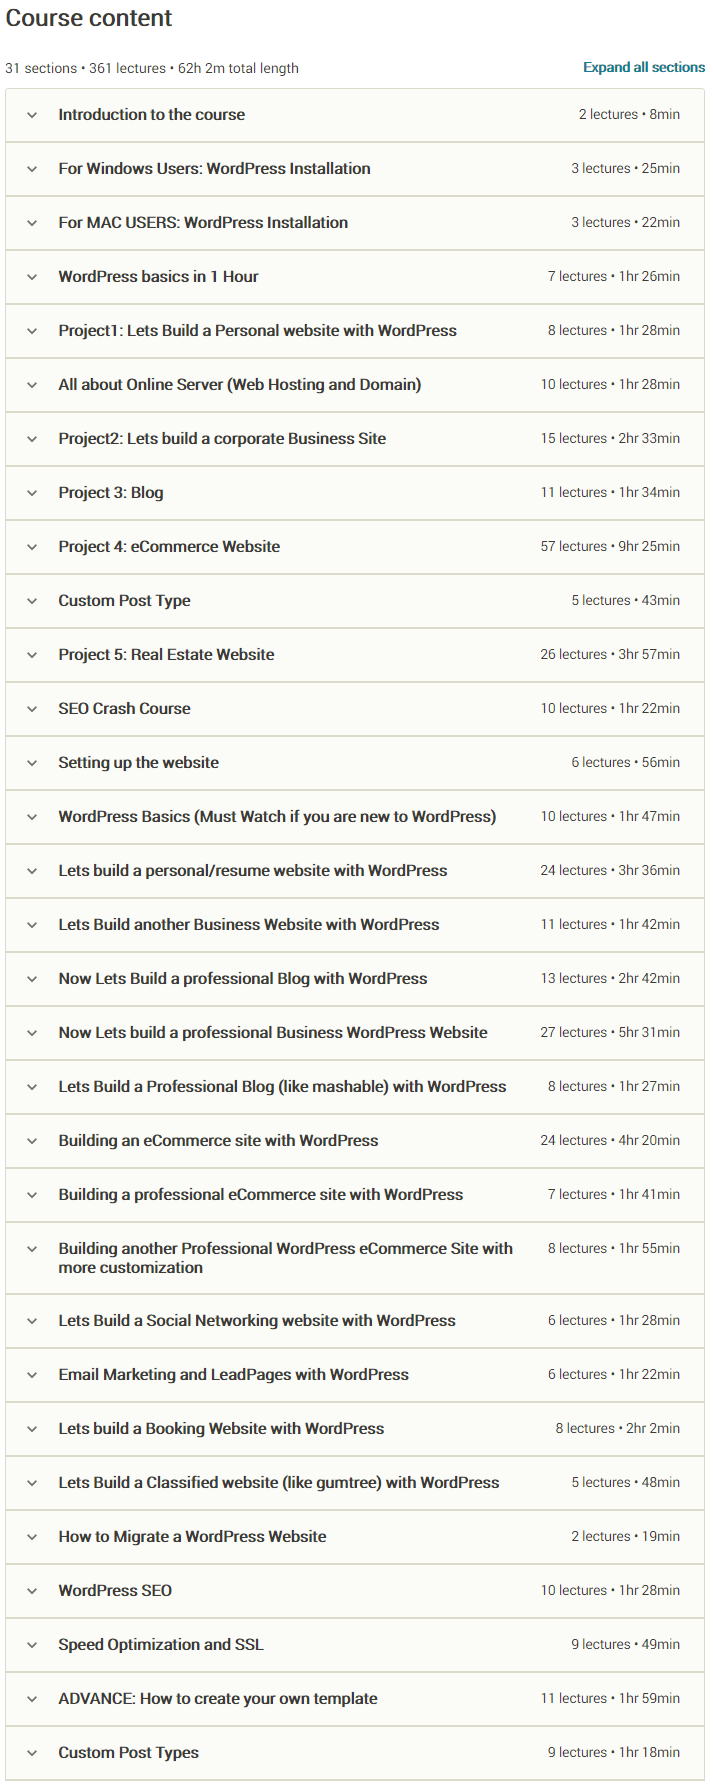Toggle chevron for All about Online Server section
This screenshot has height=1791, width=713.
tap(32, 385)
